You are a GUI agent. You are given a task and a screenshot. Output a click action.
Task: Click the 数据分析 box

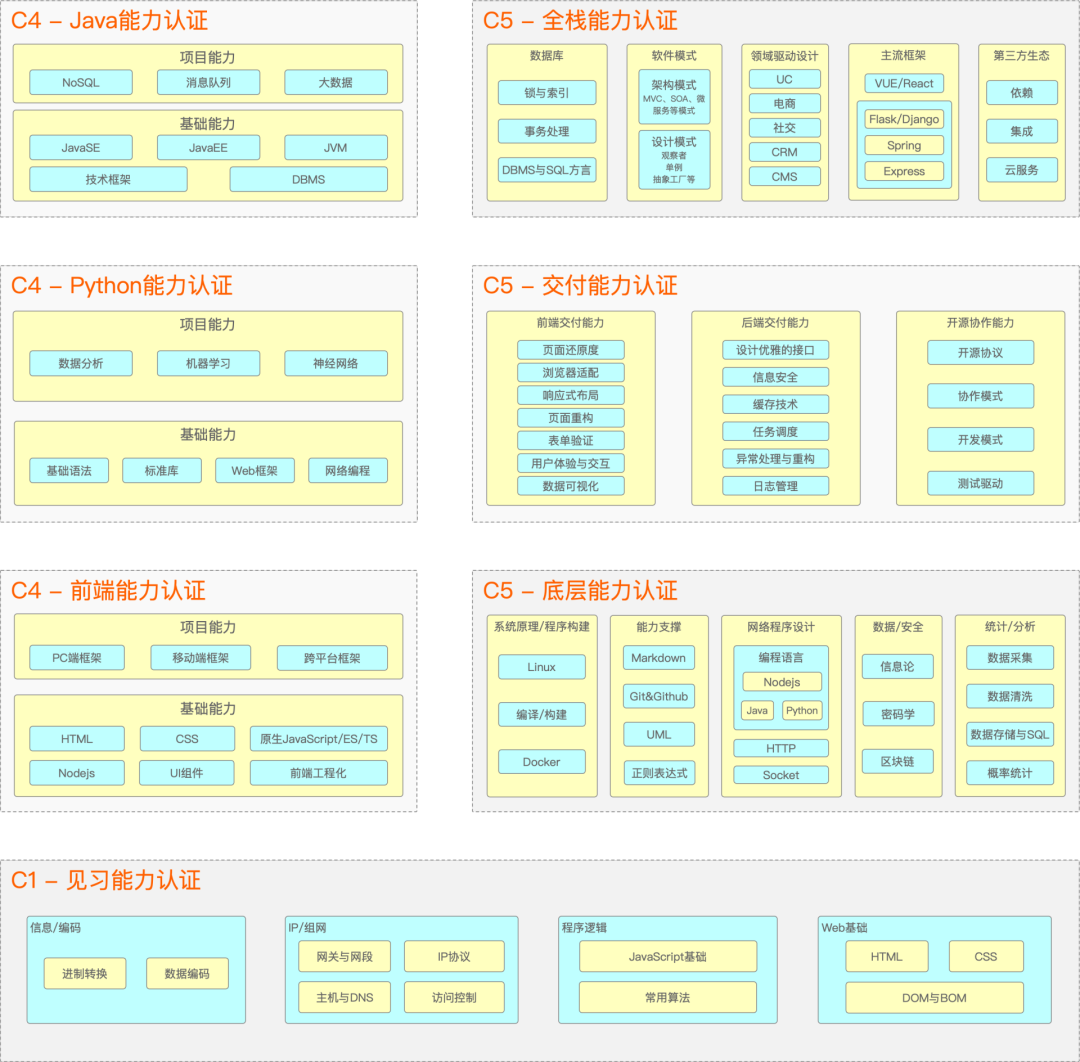click(x=81, y=363)
